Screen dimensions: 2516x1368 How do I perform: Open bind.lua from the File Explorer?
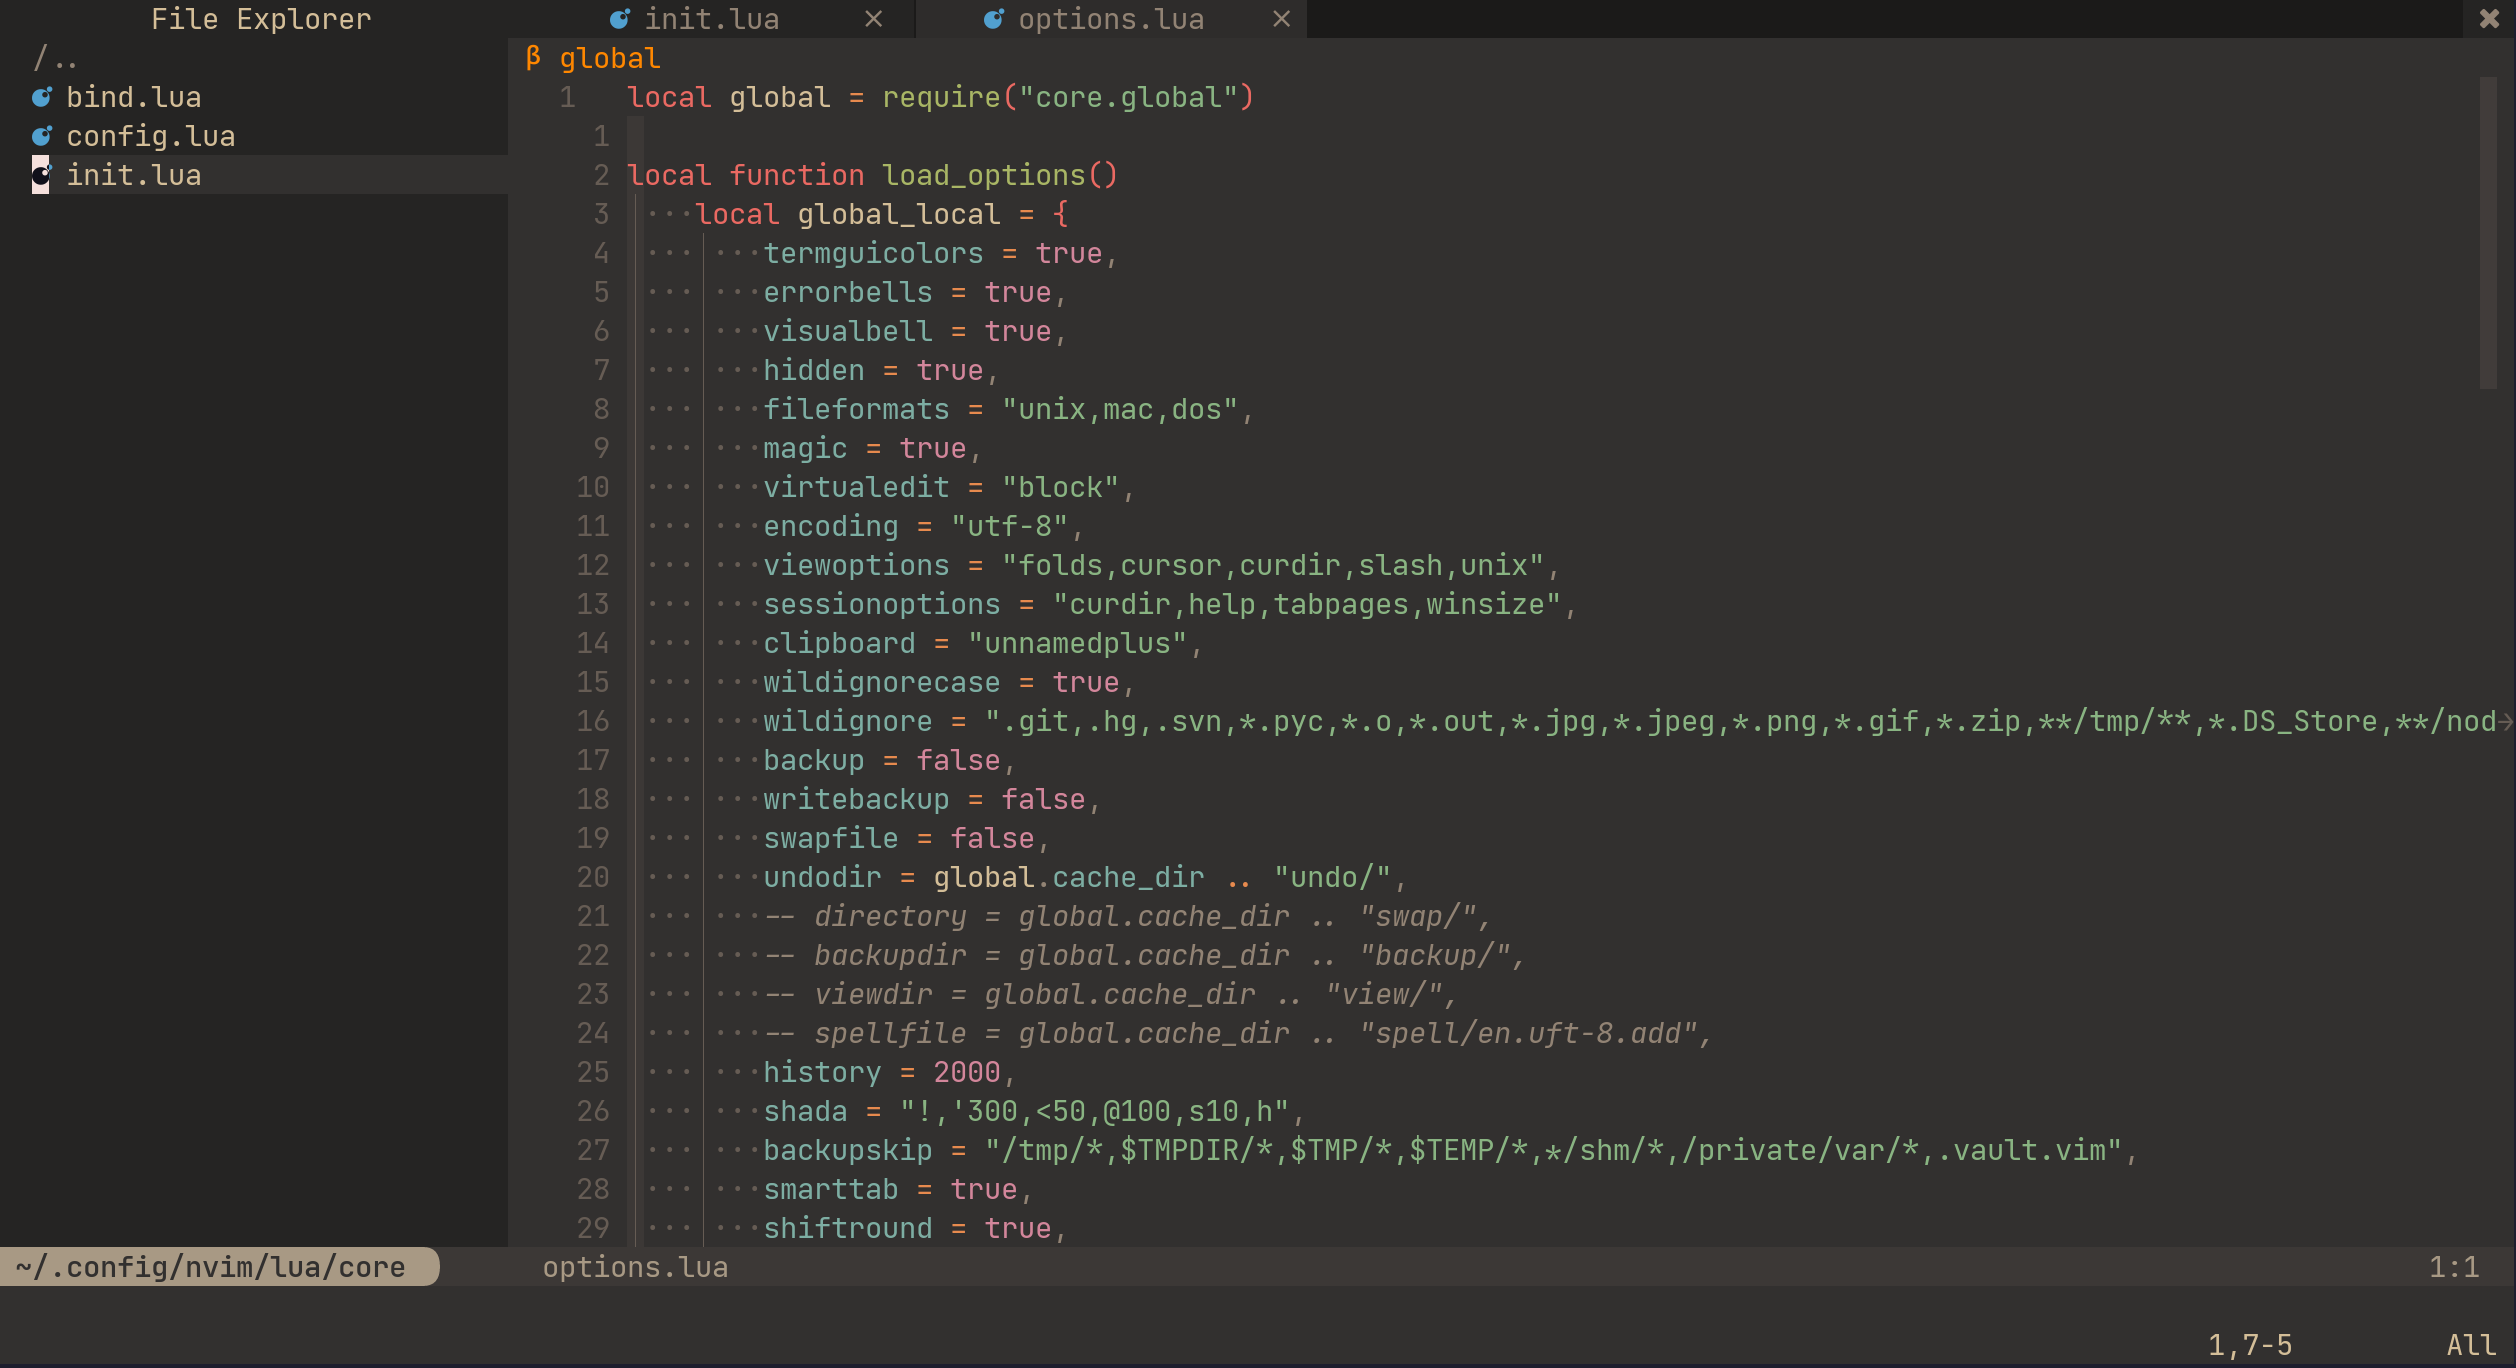coord(133,96)
